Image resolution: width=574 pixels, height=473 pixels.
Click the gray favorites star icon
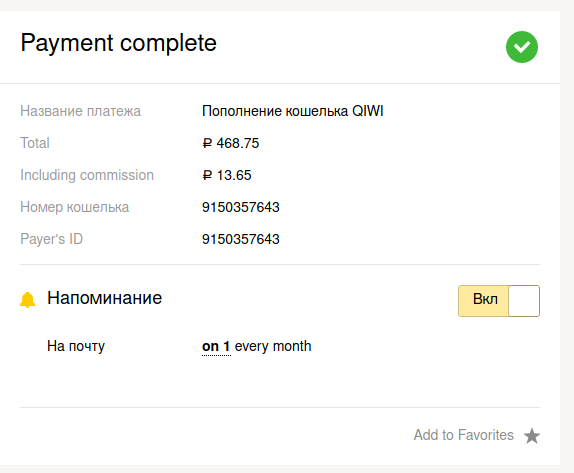[x=532, y=436]
